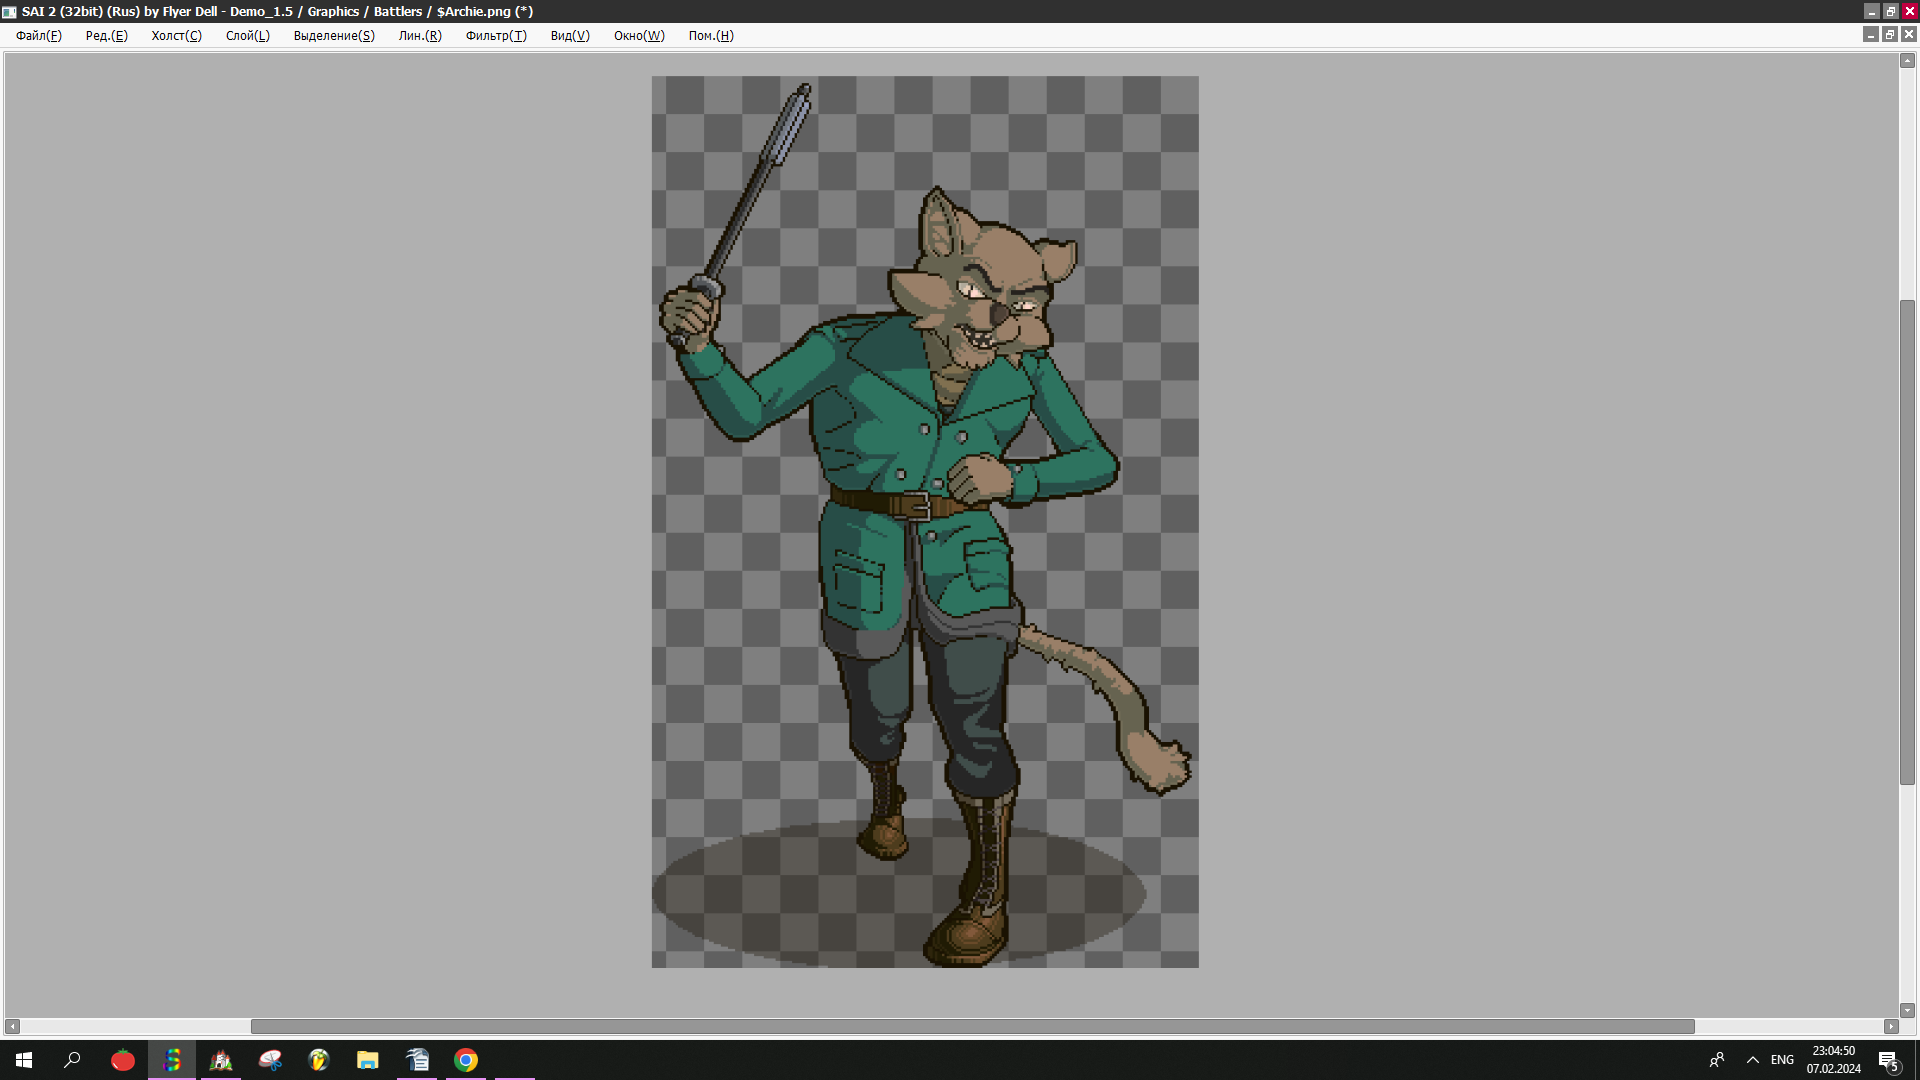Click the horizontal canvas scrollbar thumb
The width and height of the screenshot is (1920, 1080).
(x=972, y=1027)
